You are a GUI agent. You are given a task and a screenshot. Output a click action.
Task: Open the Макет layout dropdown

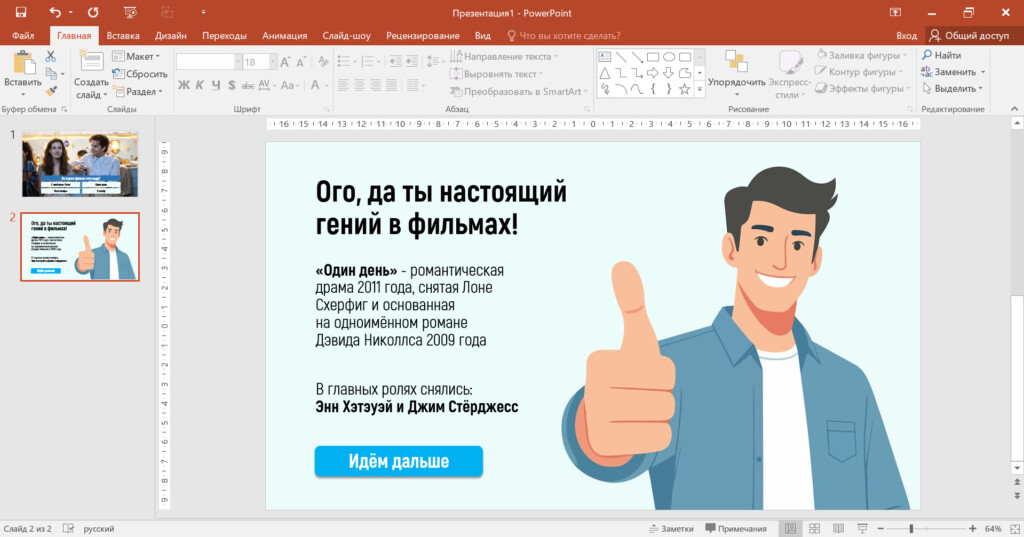click(x=136, y=56)
